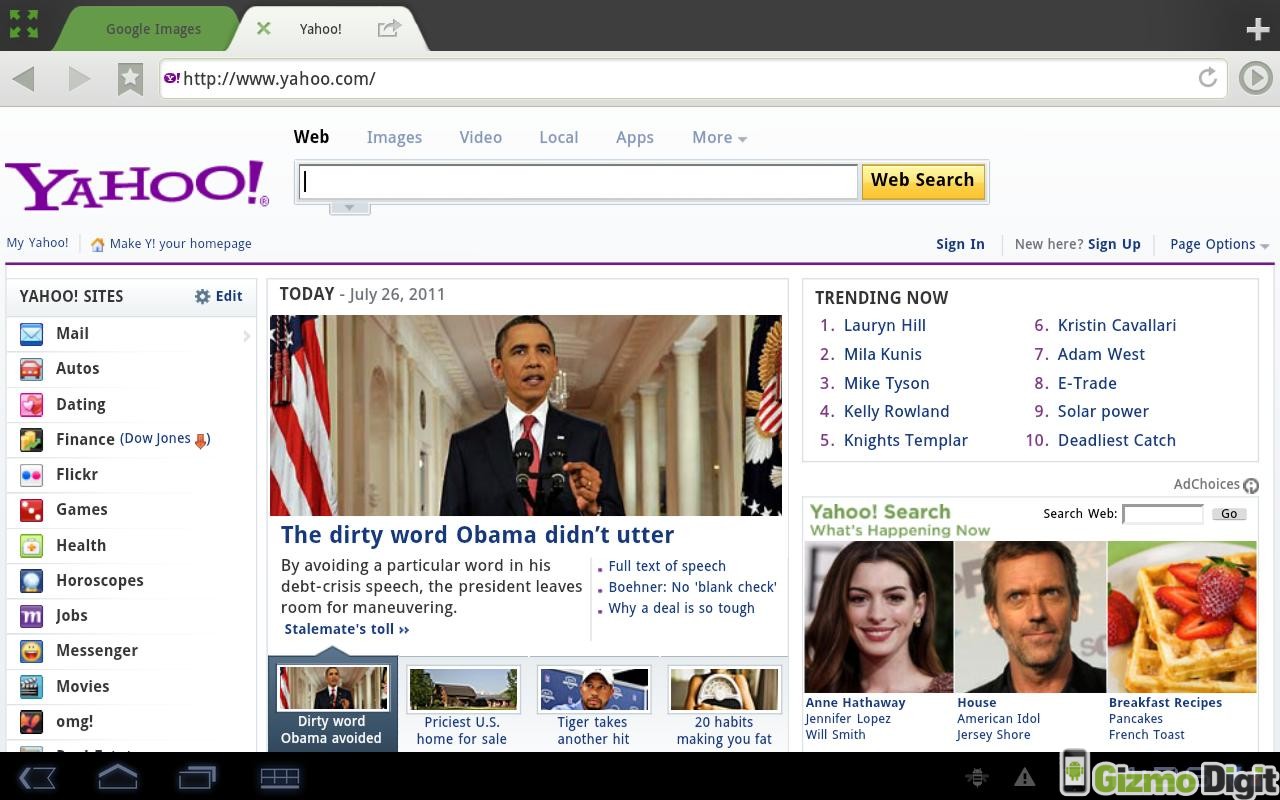1280x800 pixels.
Task: Click trending topic Mila Kunis
Action: point(883,354)
